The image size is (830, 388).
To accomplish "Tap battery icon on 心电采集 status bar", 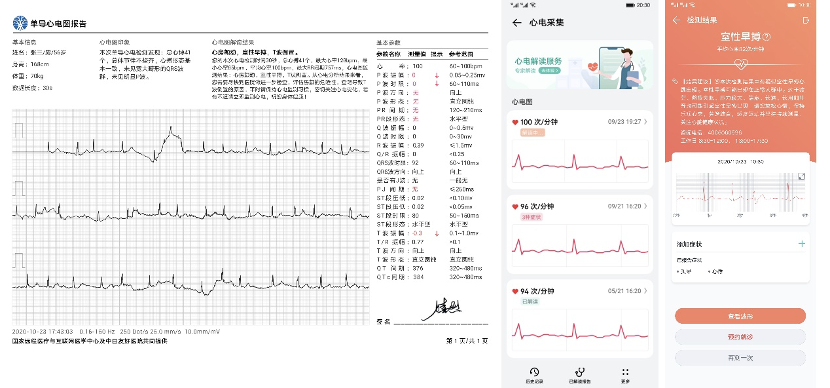I will [629, 5].
